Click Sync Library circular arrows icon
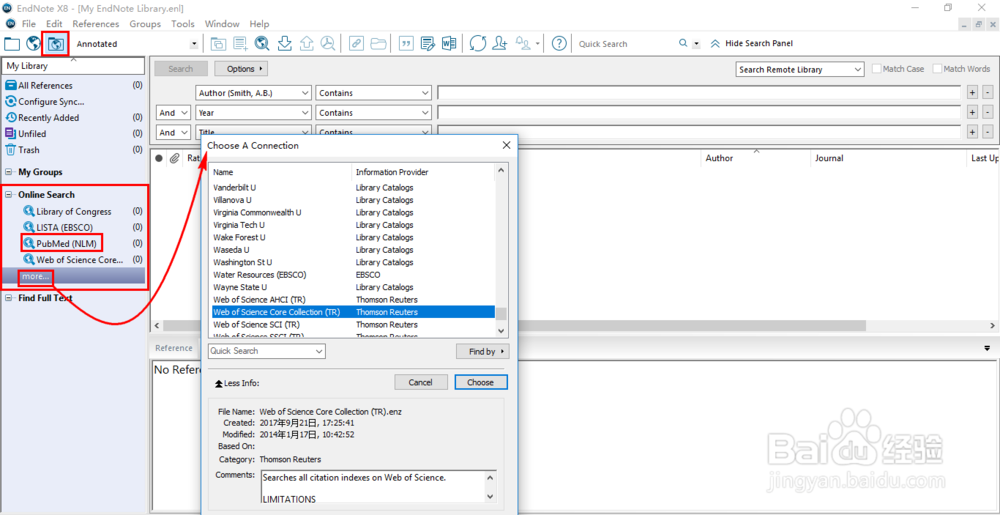1000x515 pixels. [478, 43]
